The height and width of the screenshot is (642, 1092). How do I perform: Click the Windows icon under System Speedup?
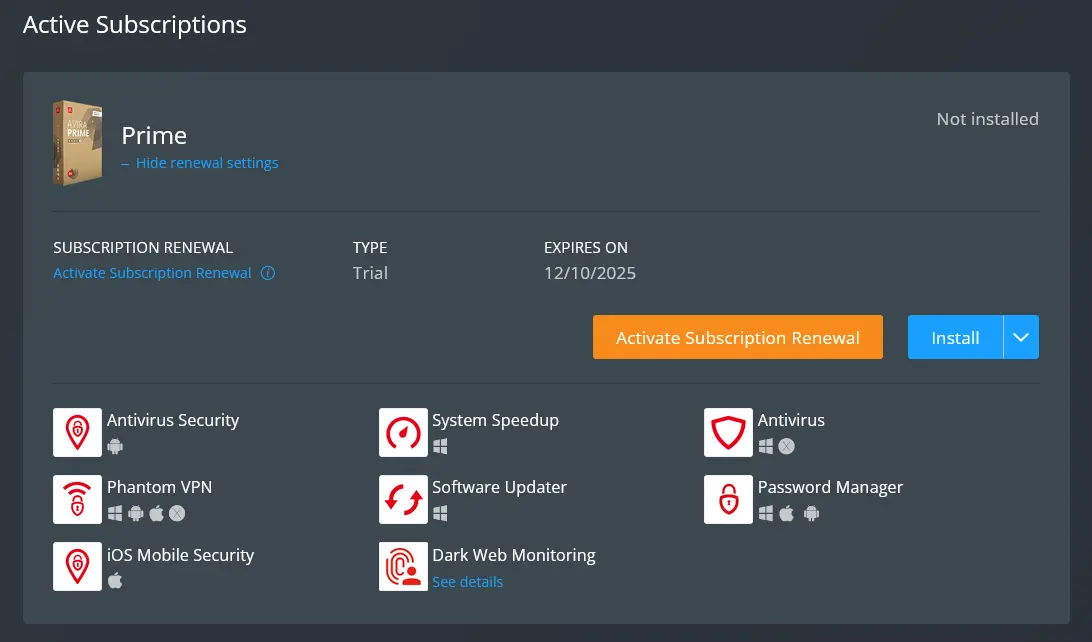(440, 446)
